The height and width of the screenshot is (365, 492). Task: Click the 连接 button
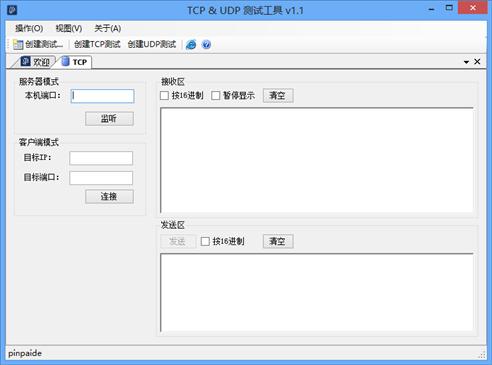click(109, 196)
